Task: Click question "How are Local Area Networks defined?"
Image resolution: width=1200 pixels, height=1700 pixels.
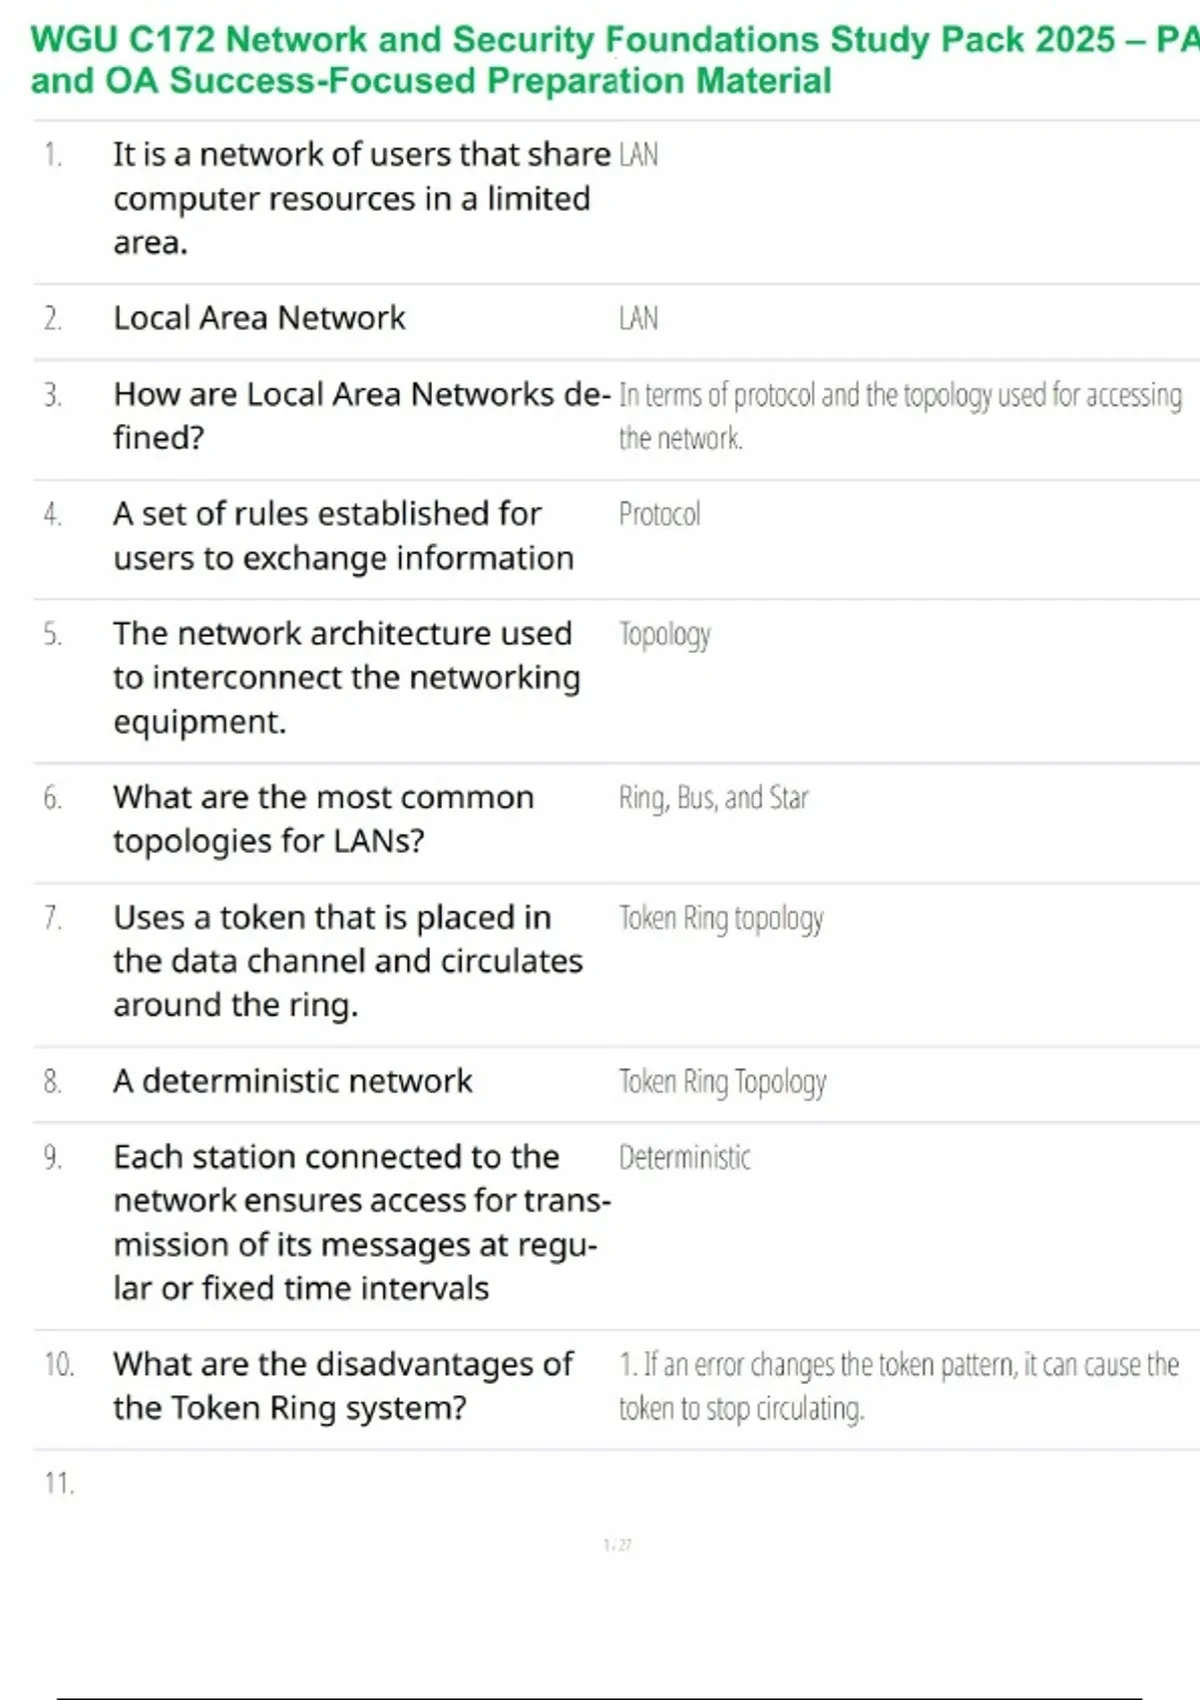Action: (x=360, y=416)
